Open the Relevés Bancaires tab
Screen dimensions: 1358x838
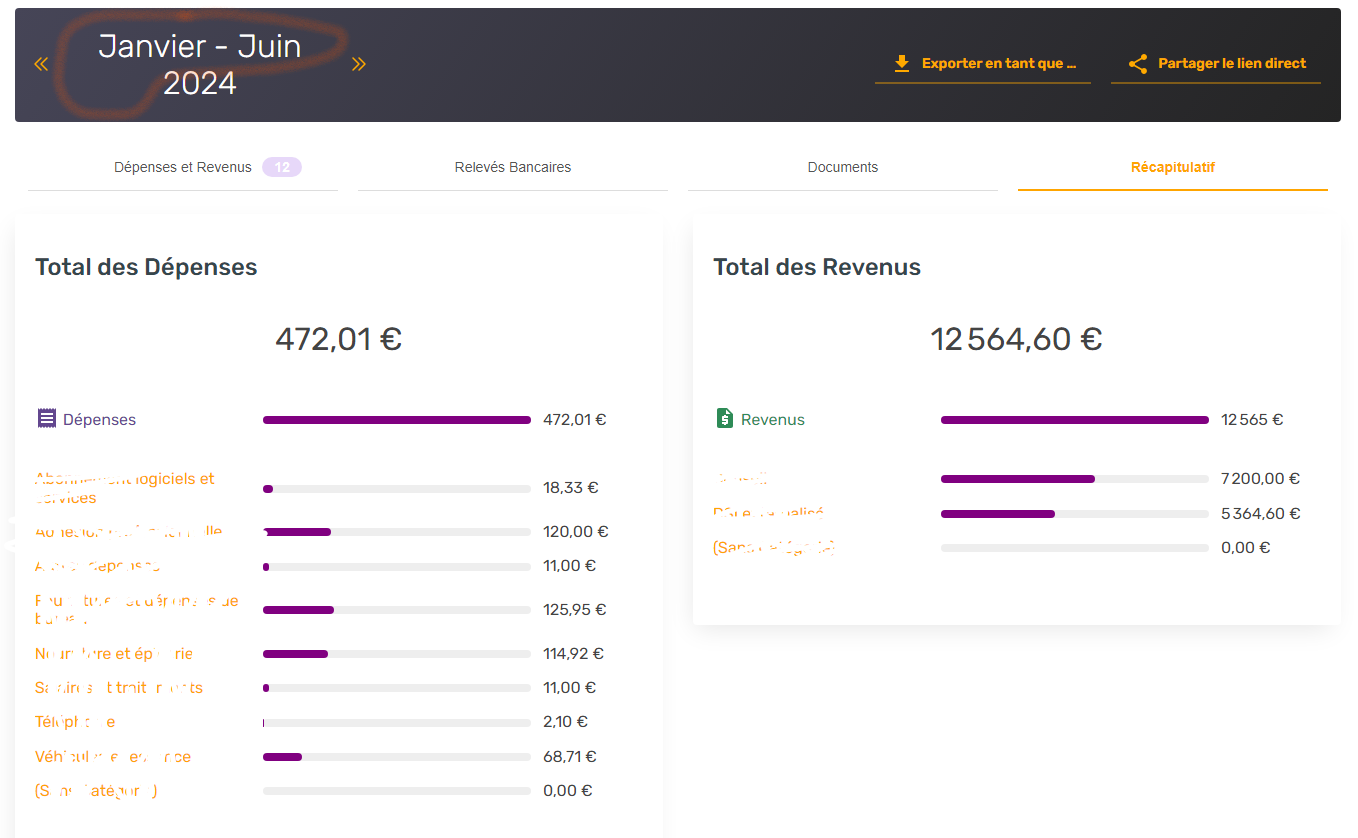(x=513, y=167)
